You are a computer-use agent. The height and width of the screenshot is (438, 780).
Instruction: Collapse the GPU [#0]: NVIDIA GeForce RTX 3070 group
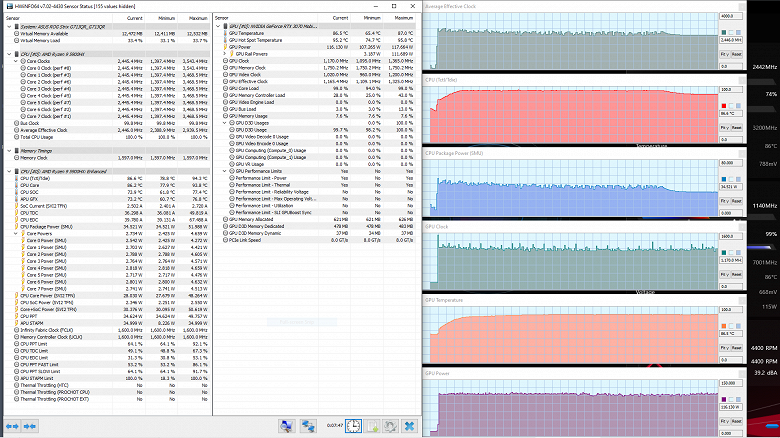tap(218, 26)
